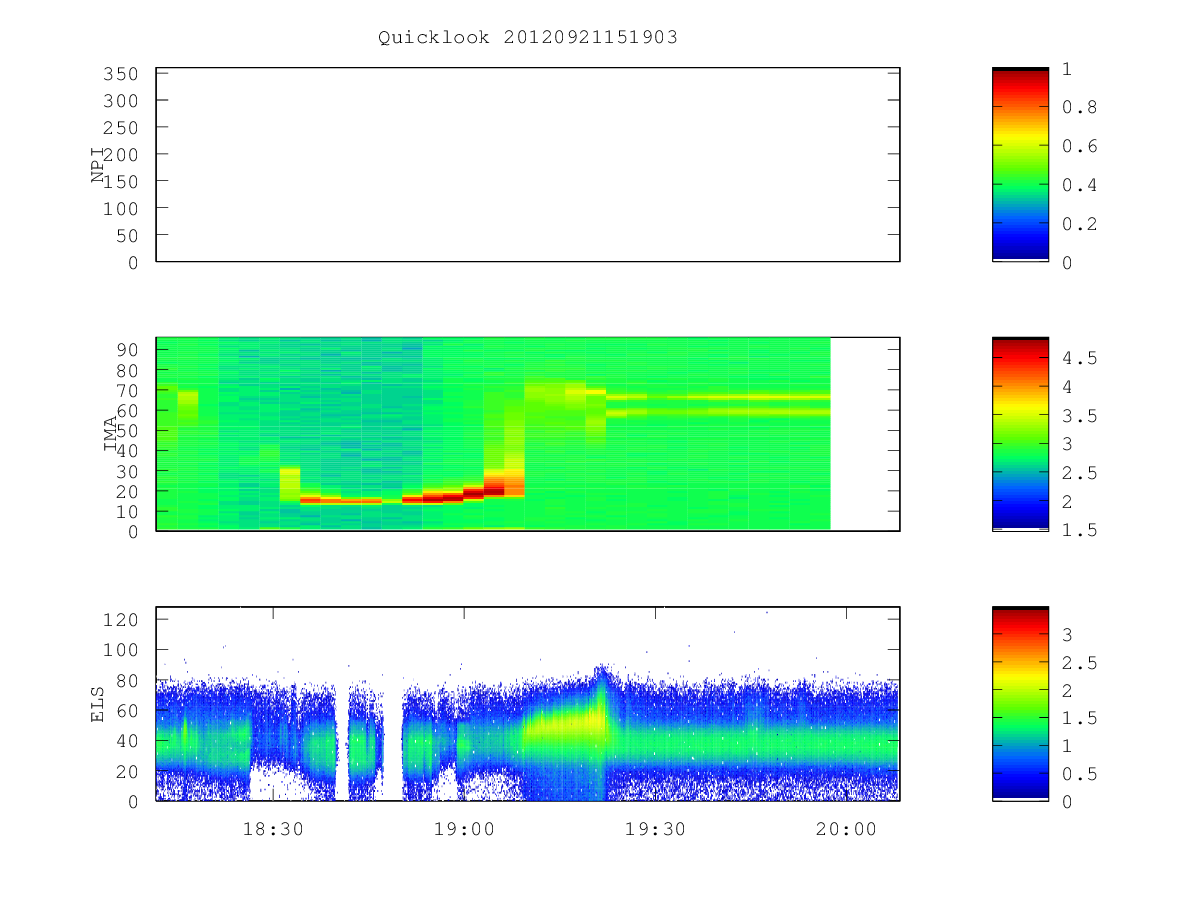Image resolution: width=1200 pixels, height=900 pixels.
Task: Click the 4.5 label on IMA colorbar
Action: point(1079,357)
